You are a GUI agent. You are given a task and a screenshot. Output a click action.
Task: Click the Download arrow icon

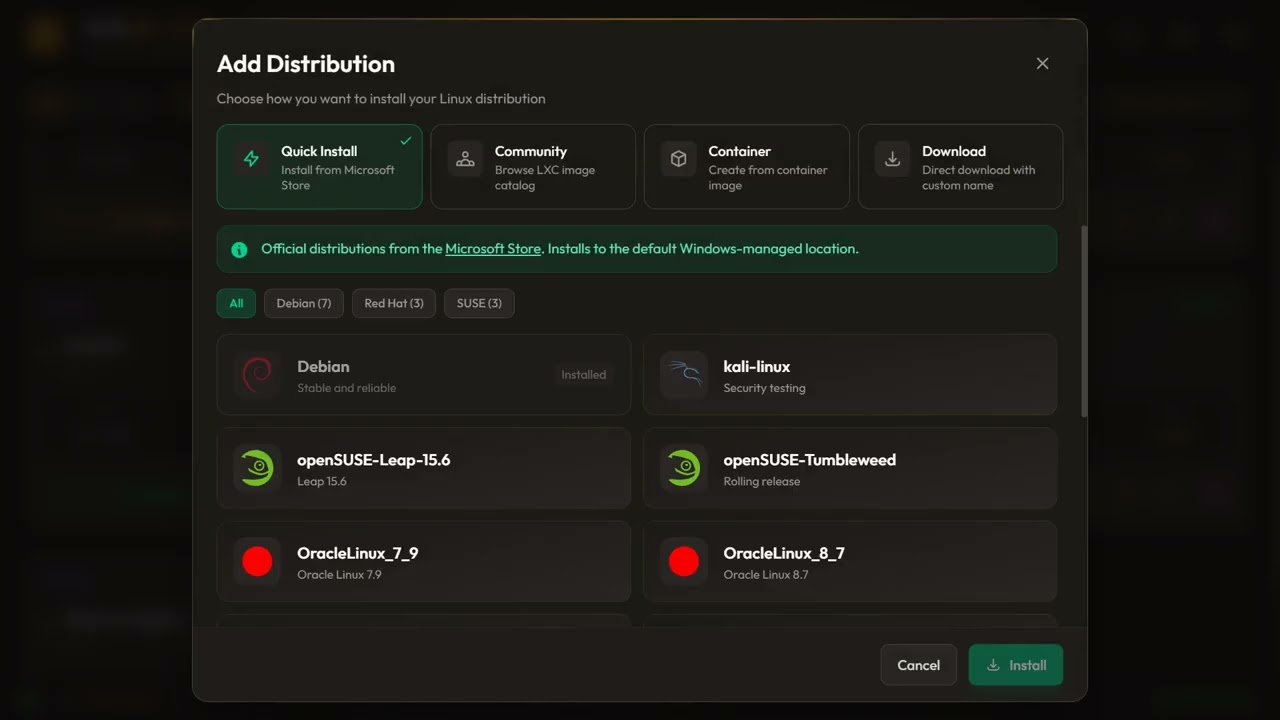(892, 159)
